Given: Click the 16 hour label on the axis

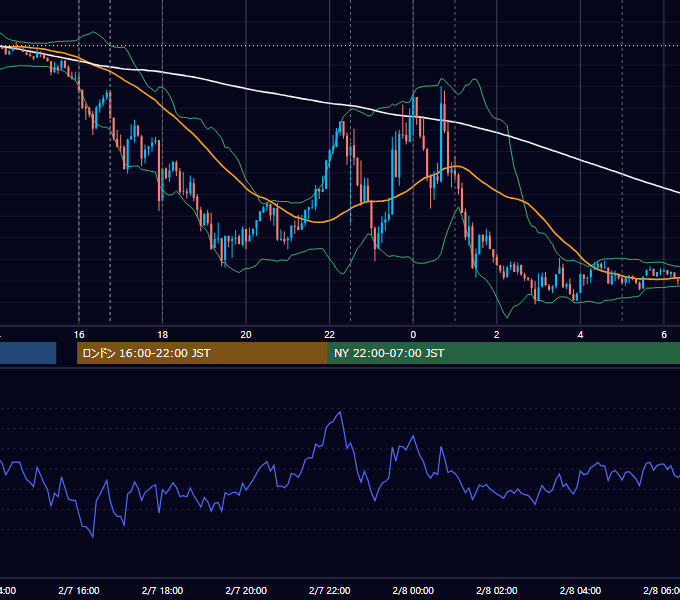Looking at the screenshot, I should point(79,335).
